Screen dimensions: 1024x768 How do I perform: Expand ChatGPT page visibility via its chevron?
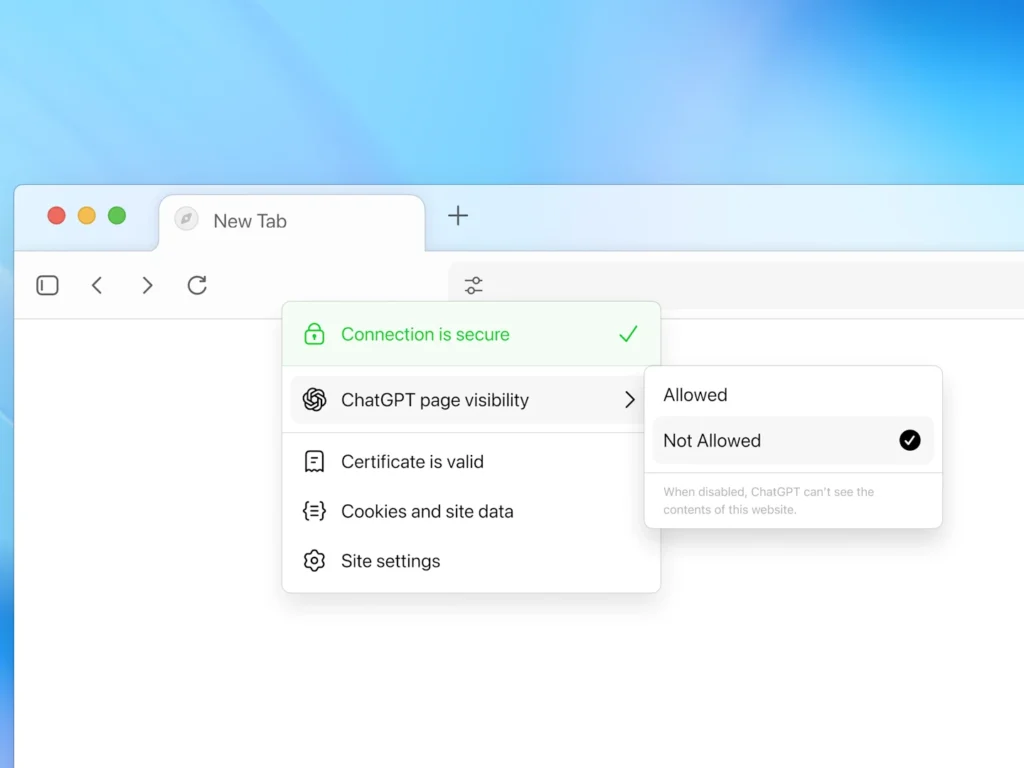click(x=630, y=399)
